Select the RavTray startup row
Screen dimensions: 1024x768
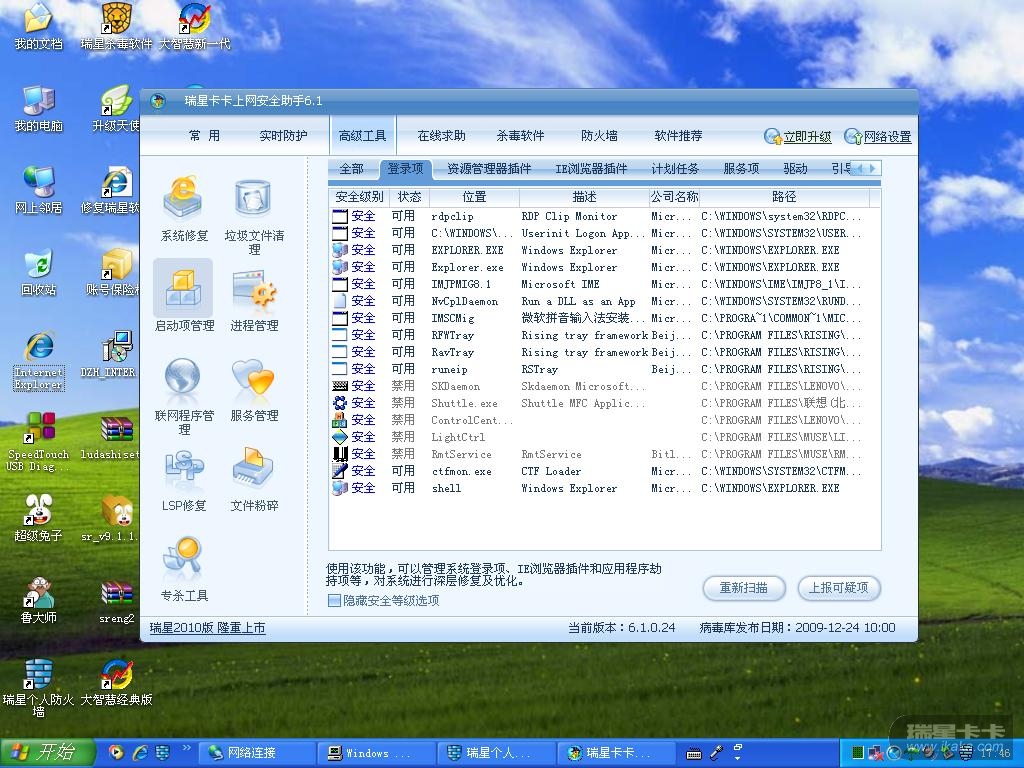pos(604,352)
